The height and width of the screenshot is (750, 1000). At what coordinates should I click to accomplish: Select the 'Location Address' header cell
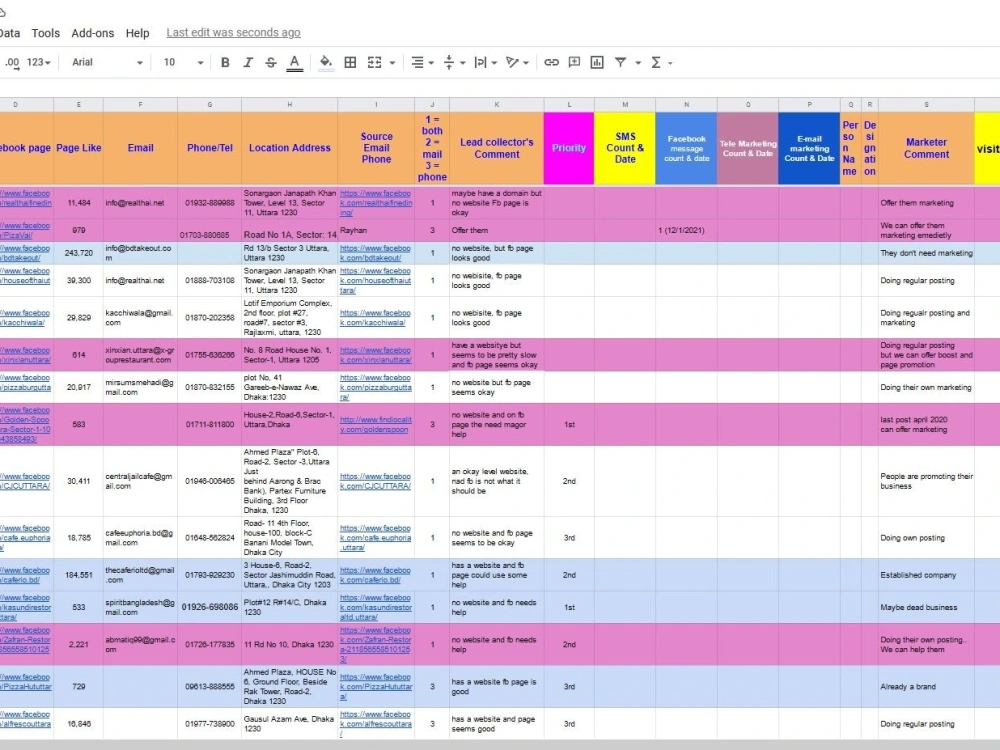tap(290, 148)
